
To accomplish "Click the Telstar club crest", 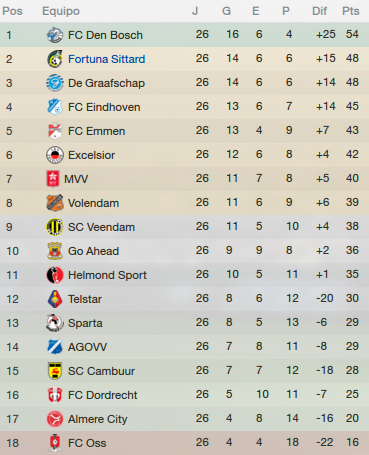I will click(55, 299).
